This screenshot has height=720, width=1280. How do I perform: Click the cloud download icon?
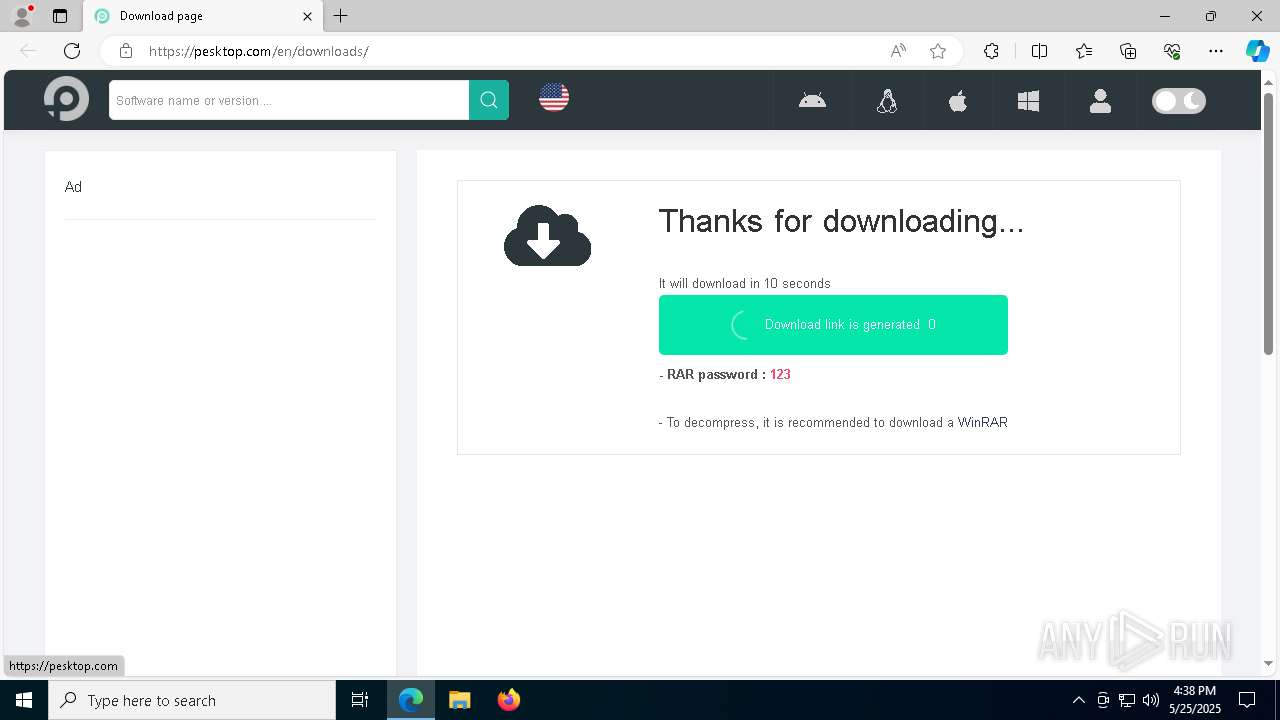click(547, 236)
